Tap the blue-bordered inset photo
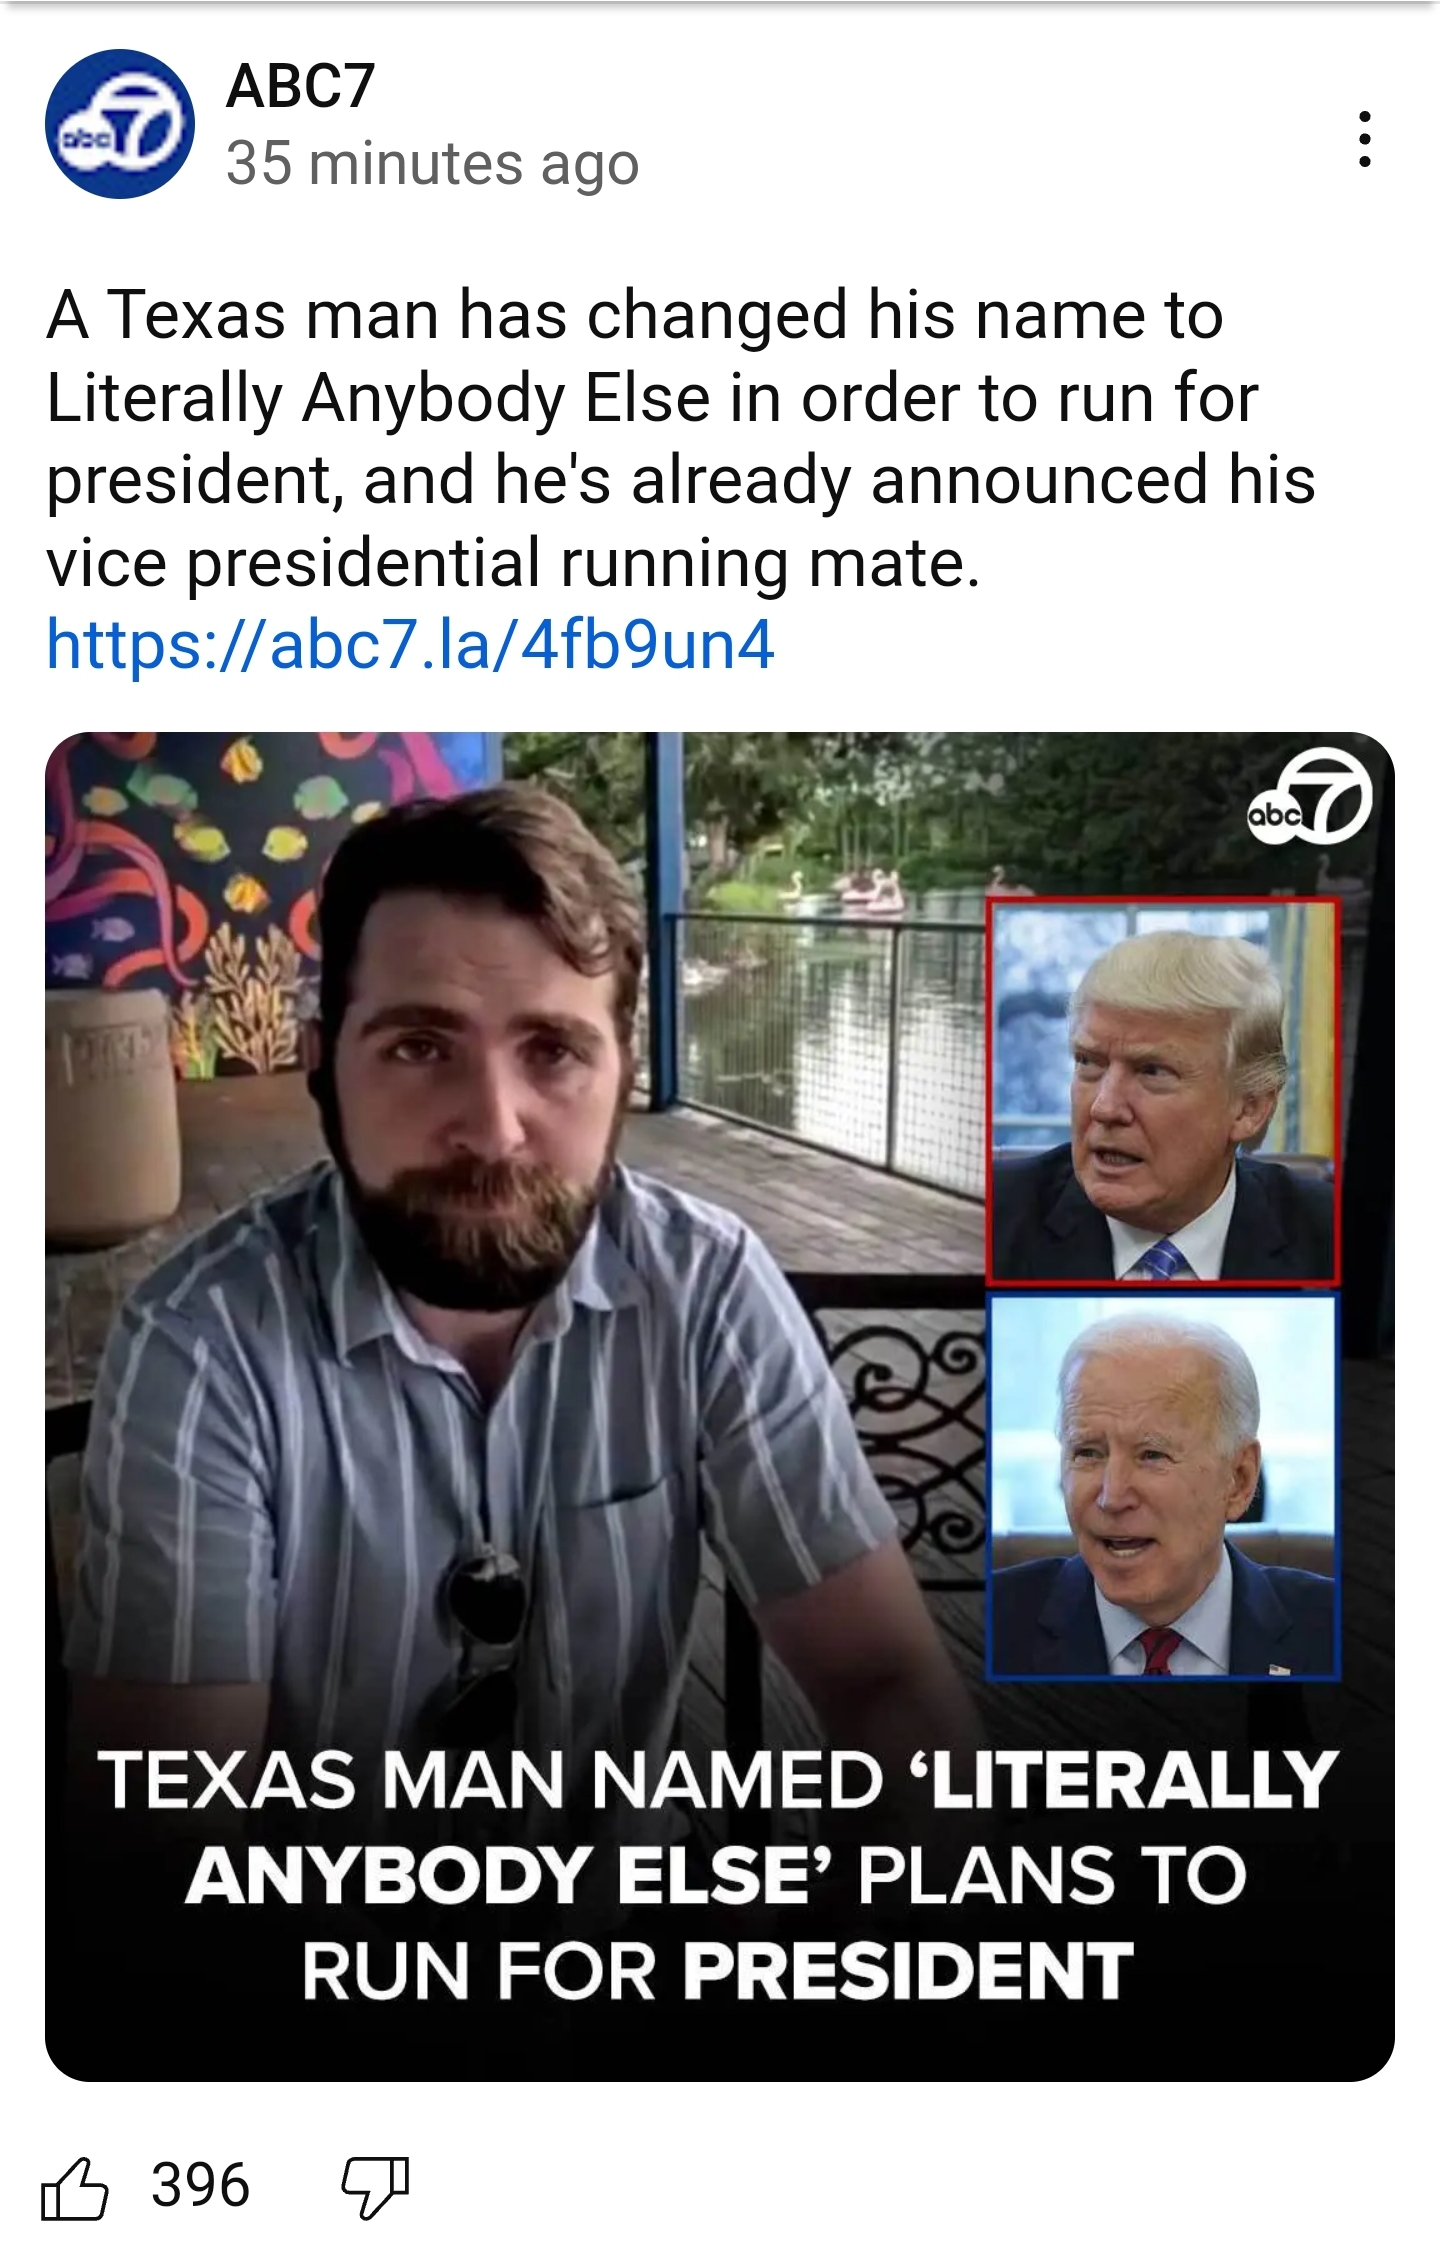Image resolution: width=1440 pixels, height=2261 pixels. pyautogui.click(x=1162, y=1486)
